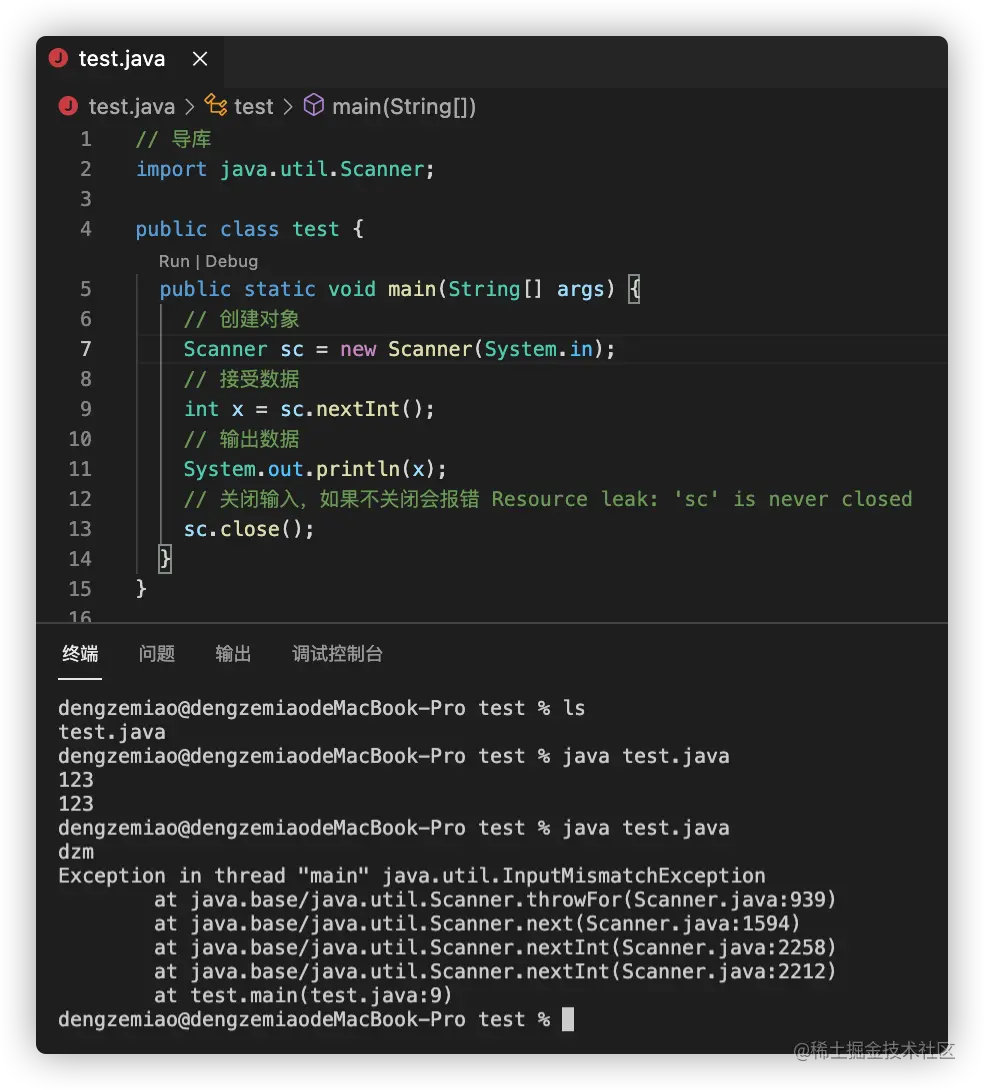984x1090 pixels.
Task: Click the '// 导库' comment line
Action: point(174,139)
